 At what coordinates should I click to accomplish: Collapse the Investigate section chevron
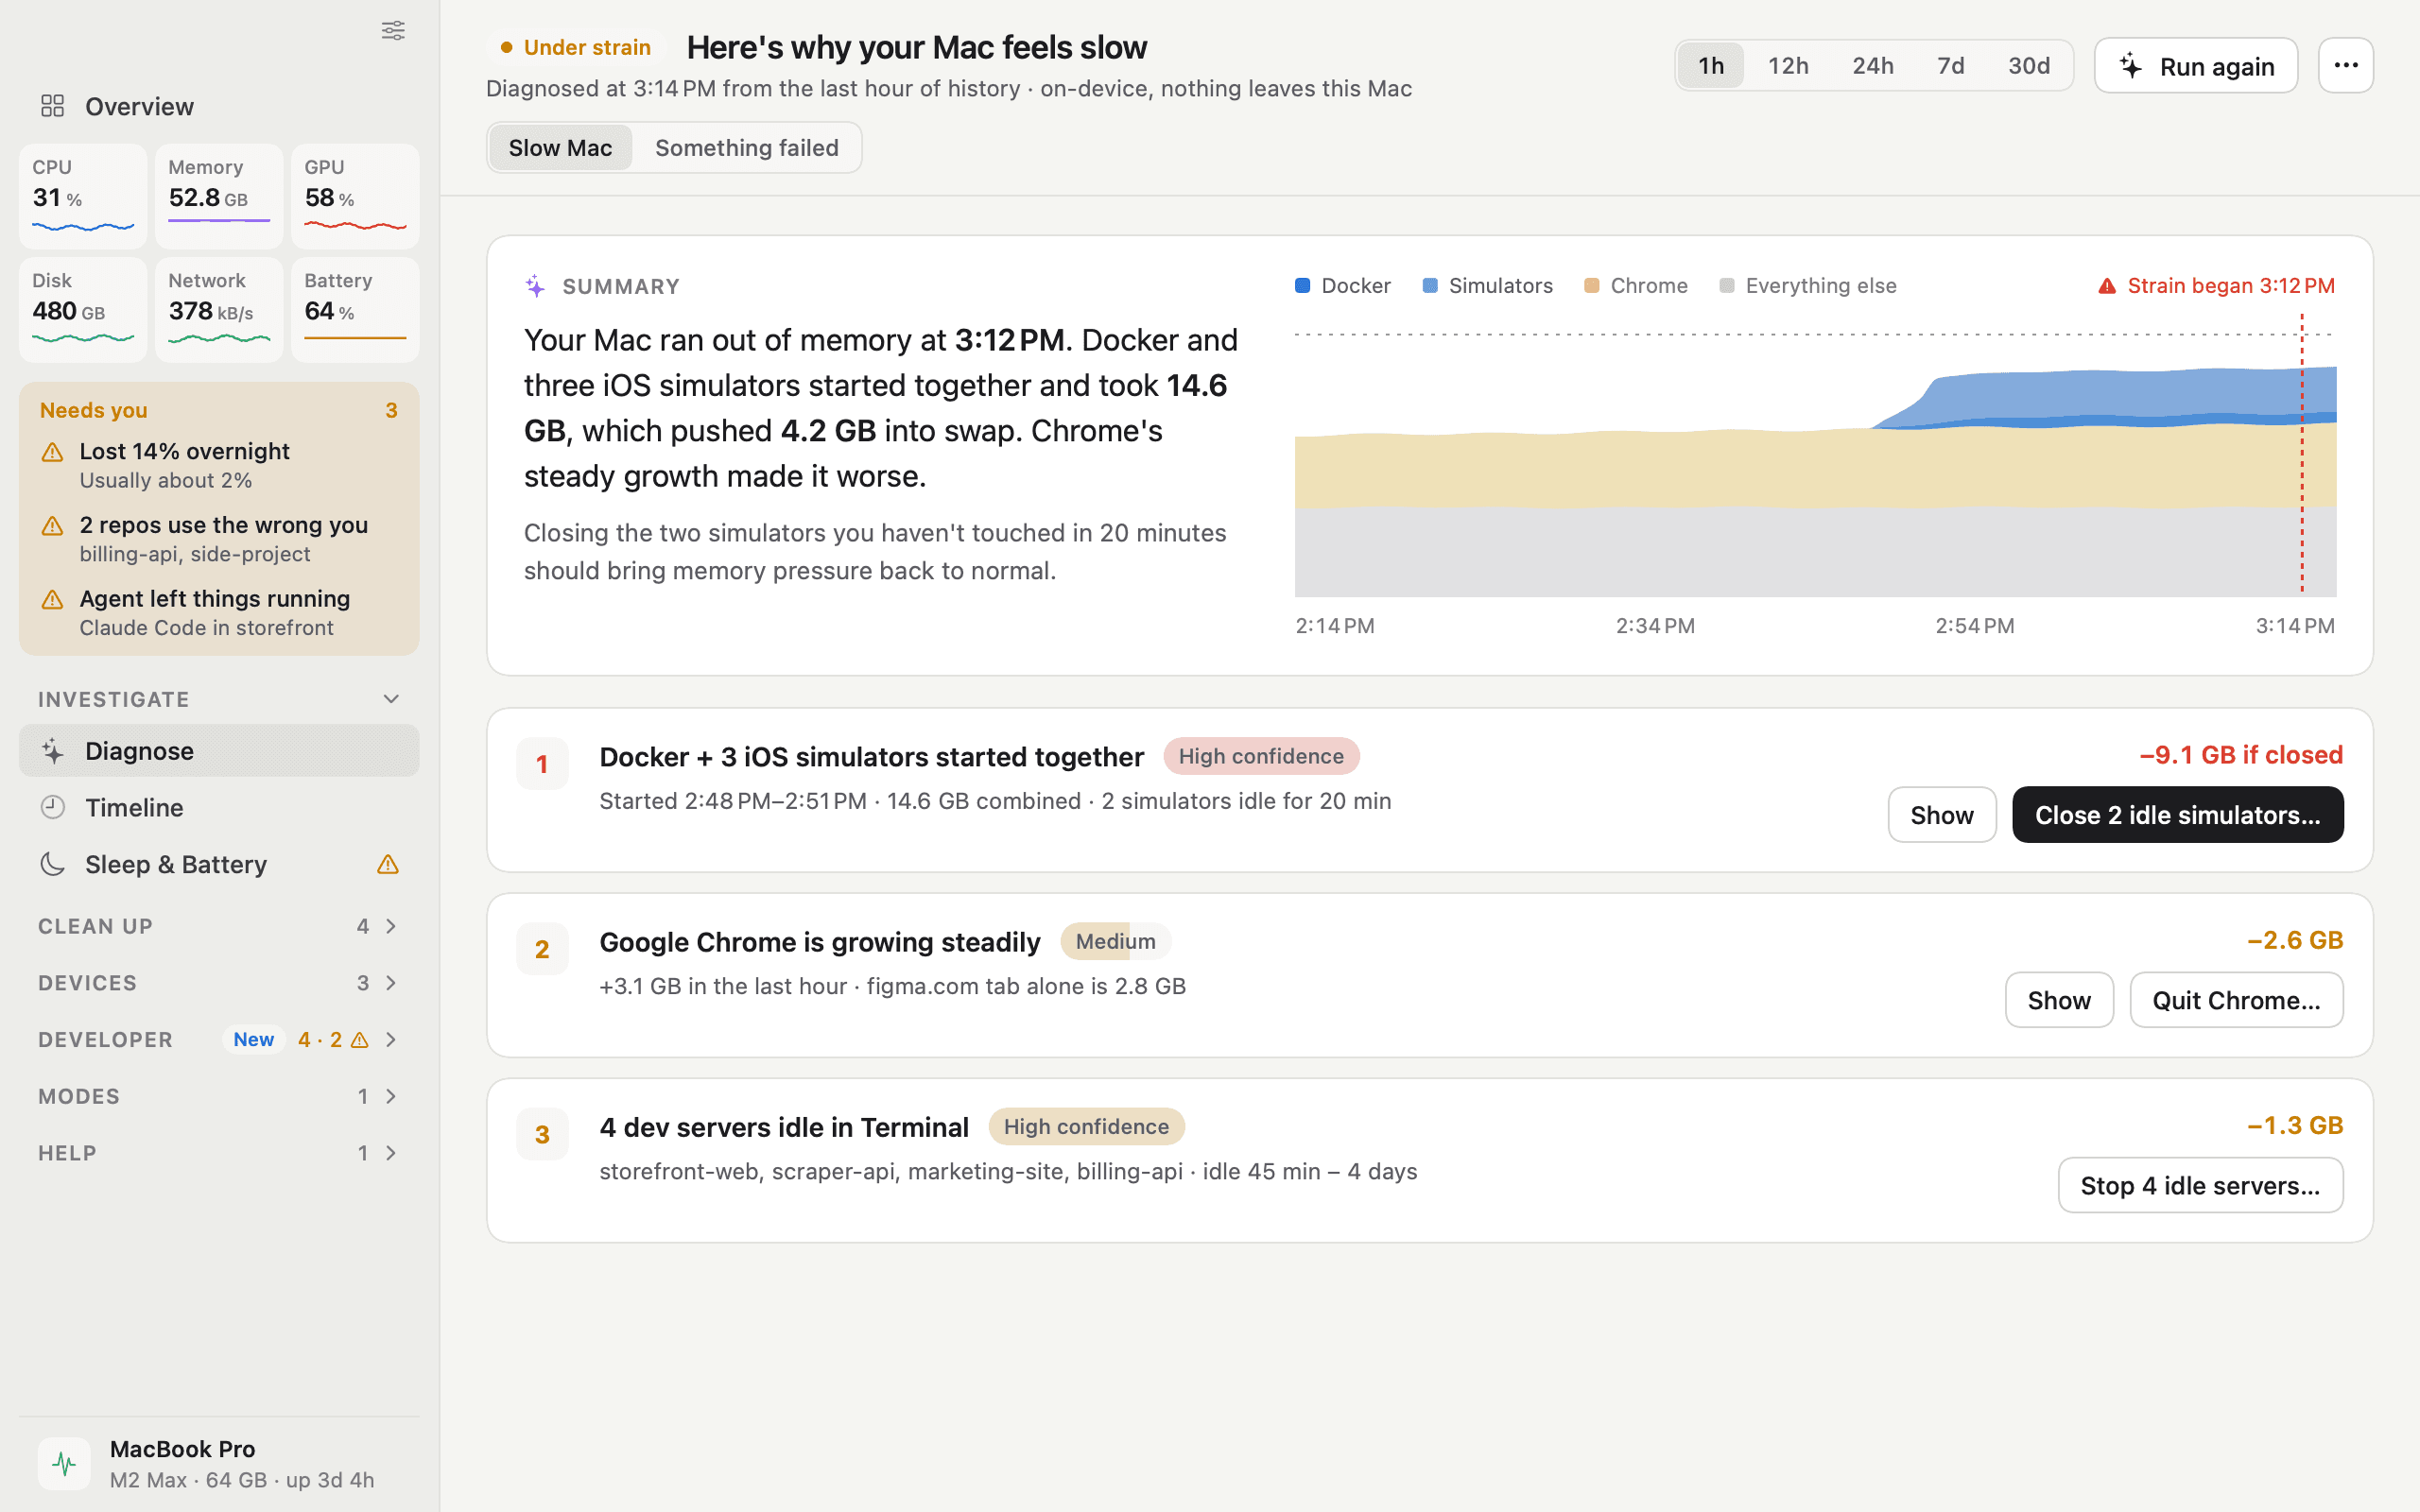(391, 699)
